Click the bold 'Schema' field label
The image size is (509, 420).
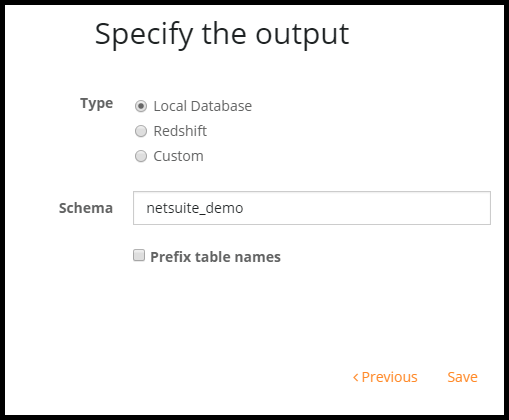coord(86,208)
